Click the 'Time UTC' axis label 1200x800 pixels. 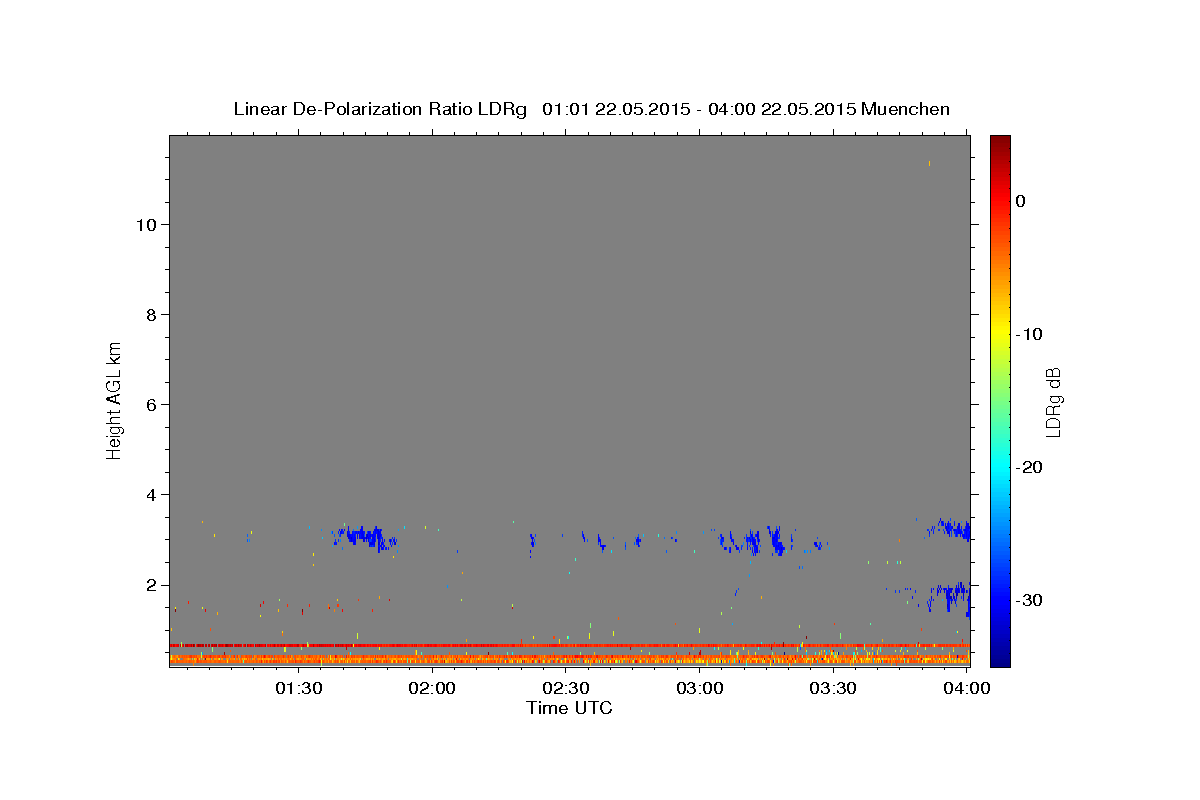(569, 708)
